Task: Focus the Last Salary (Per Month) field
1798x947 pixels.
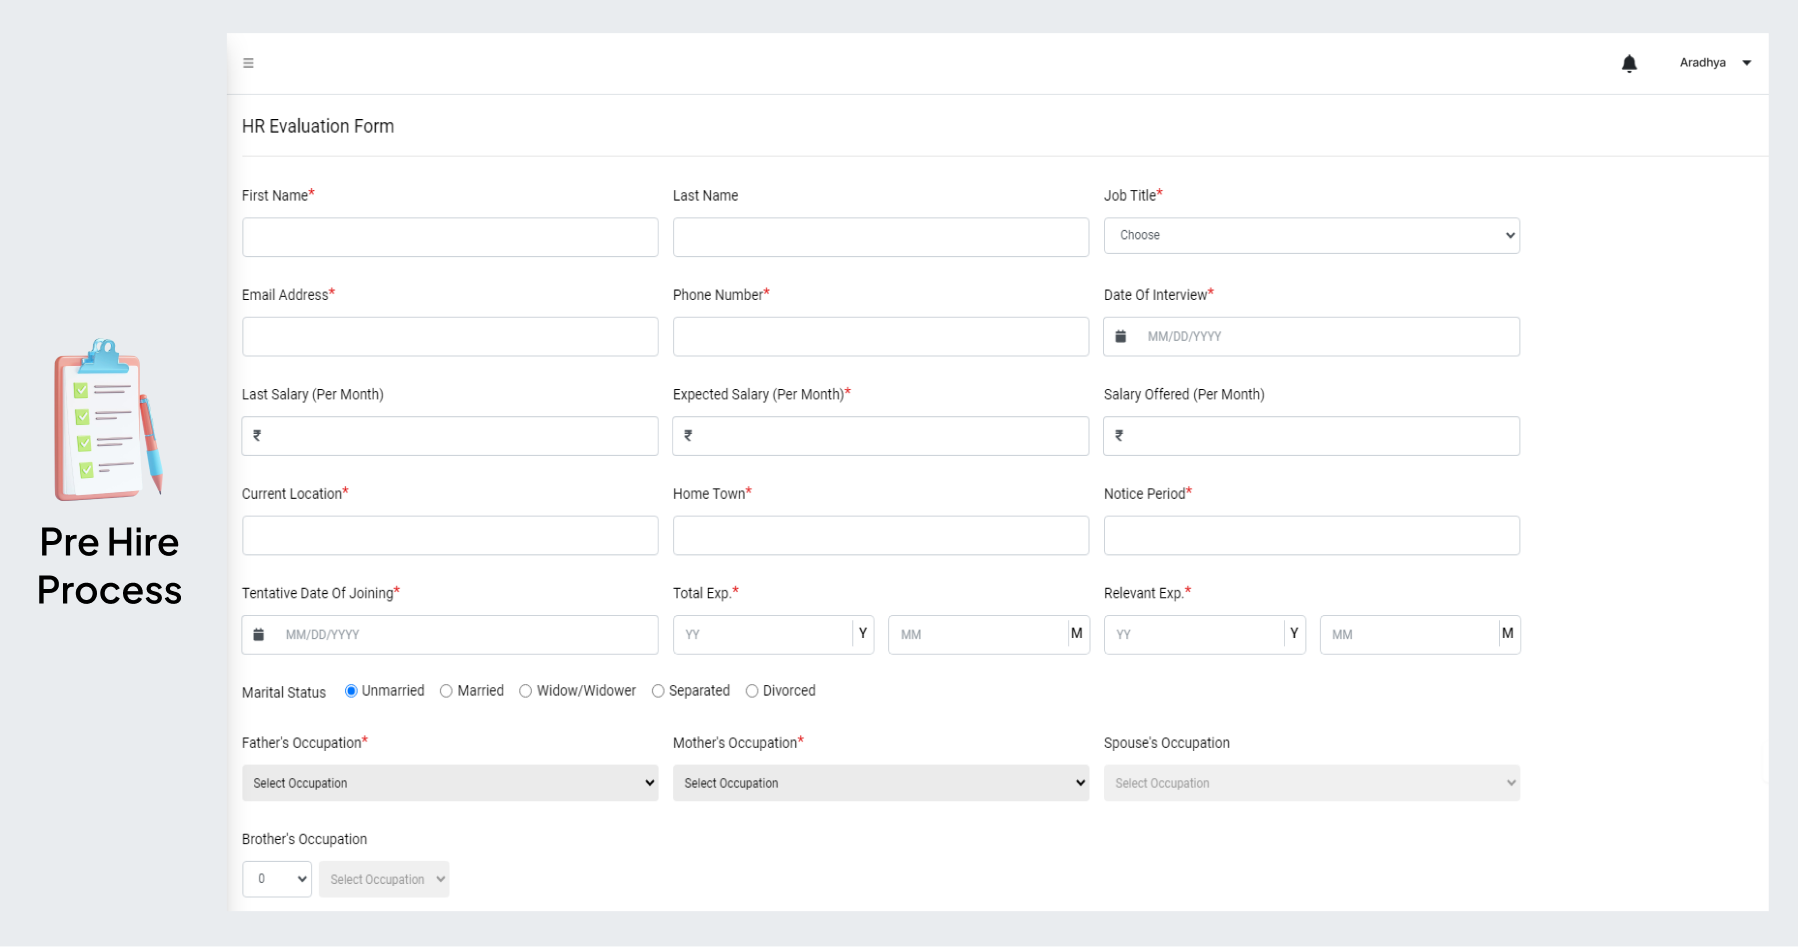Action: [450, 436]
